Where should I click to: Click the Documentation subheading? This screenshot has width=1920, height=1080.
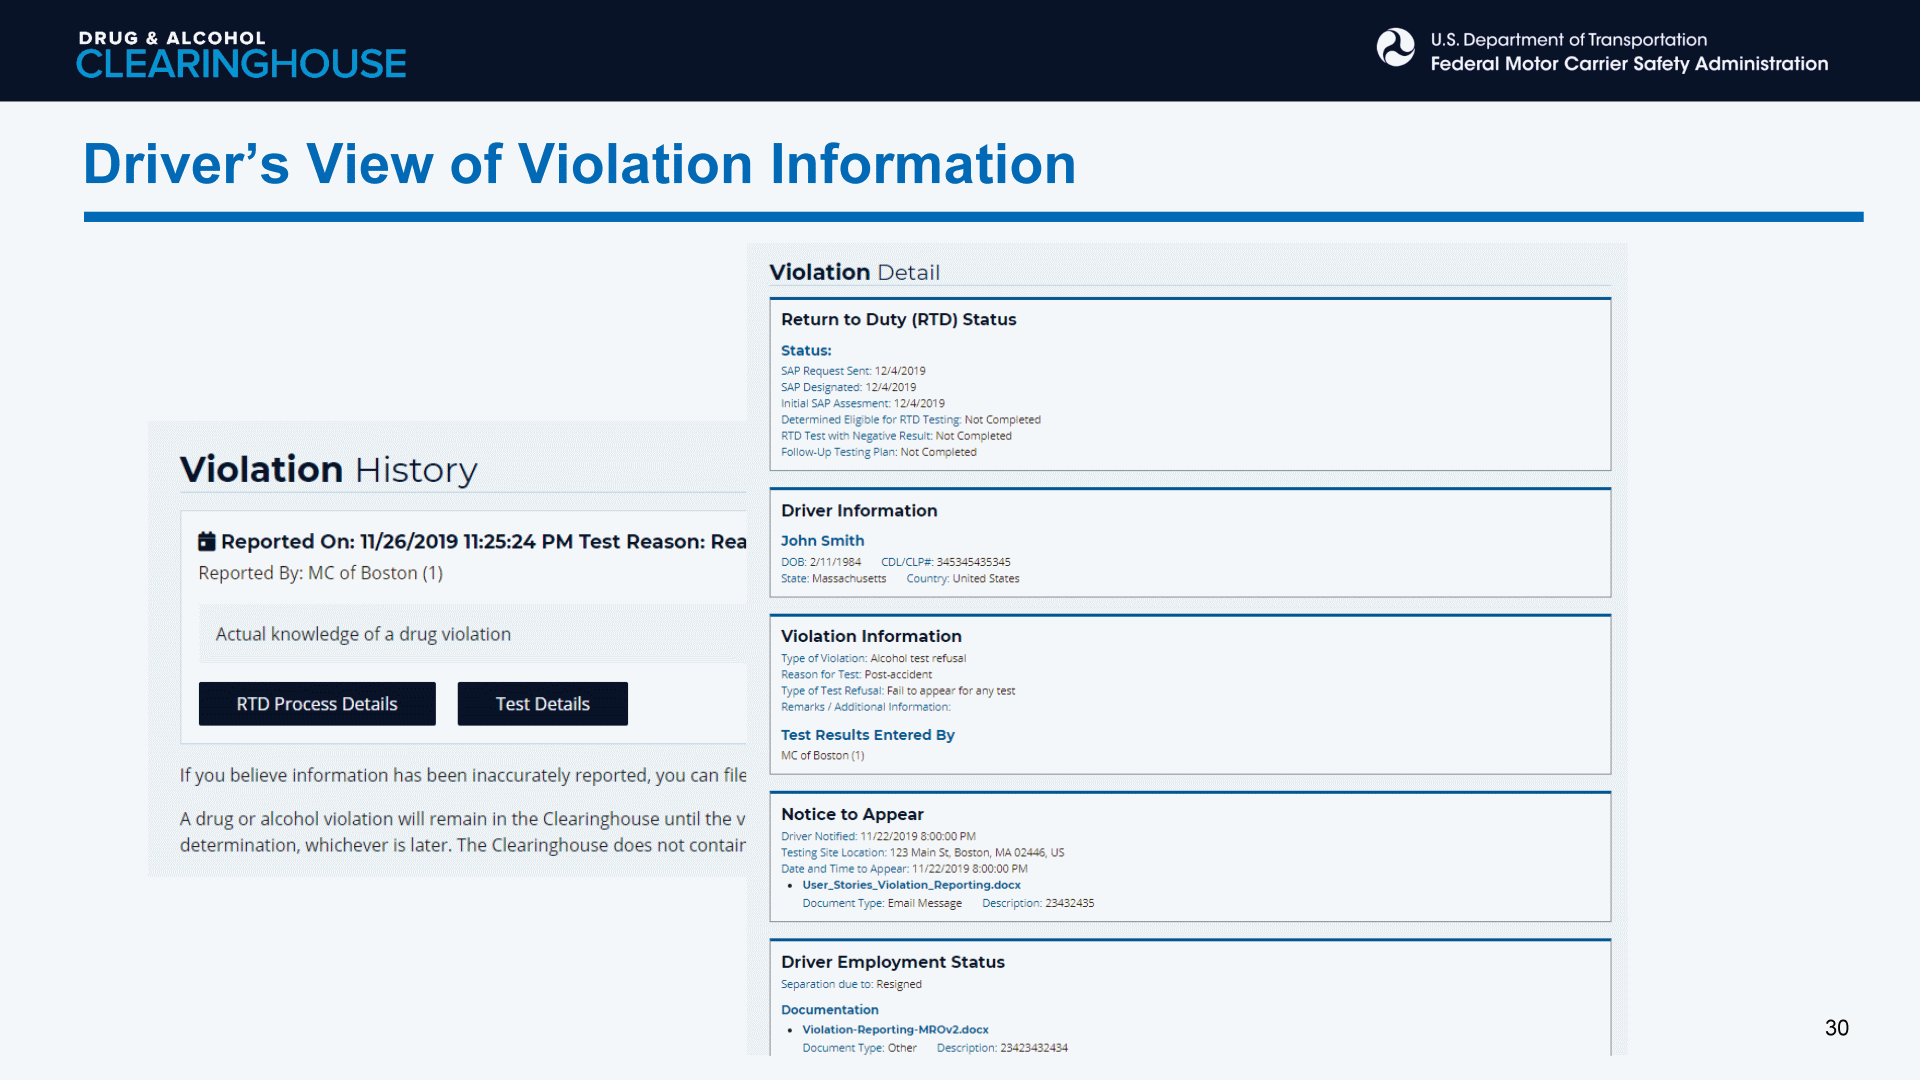pyautogui.click(x=829, y=1010)
